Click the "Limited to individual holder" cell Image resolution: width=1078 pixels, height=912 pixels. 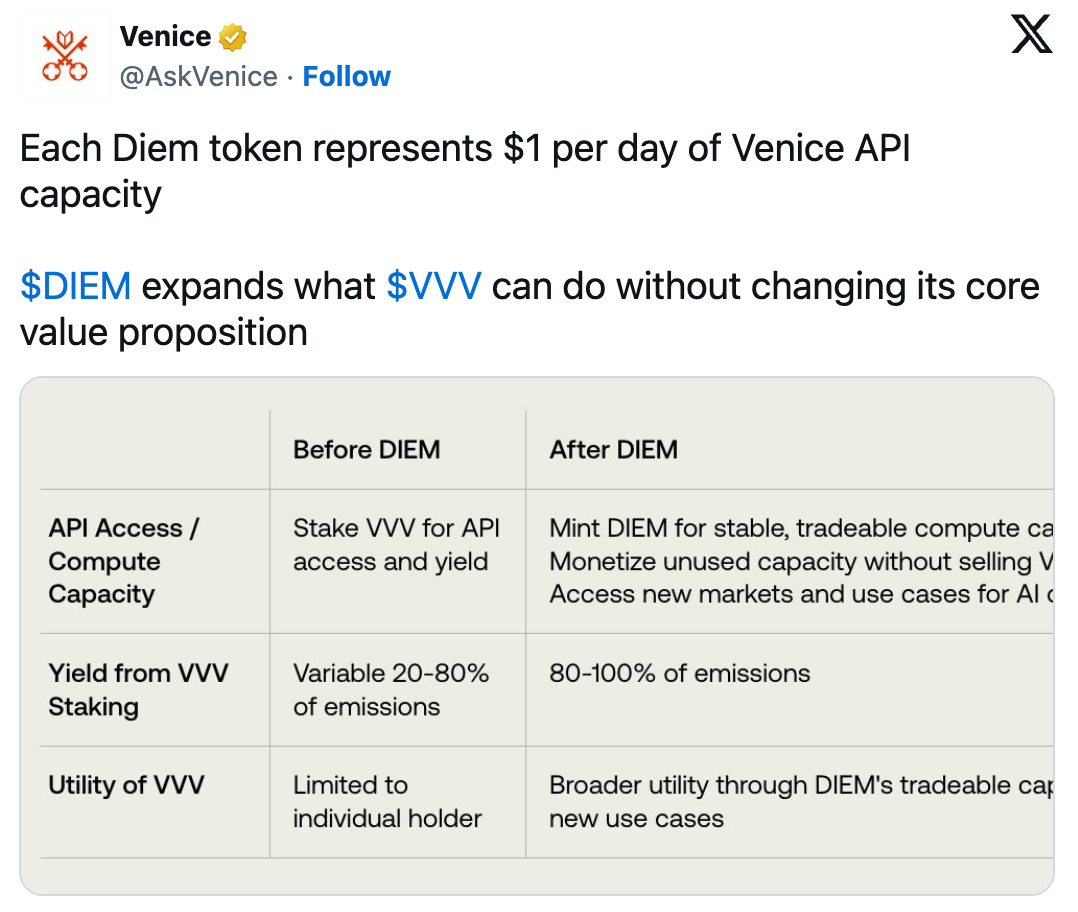click(387, 802)
